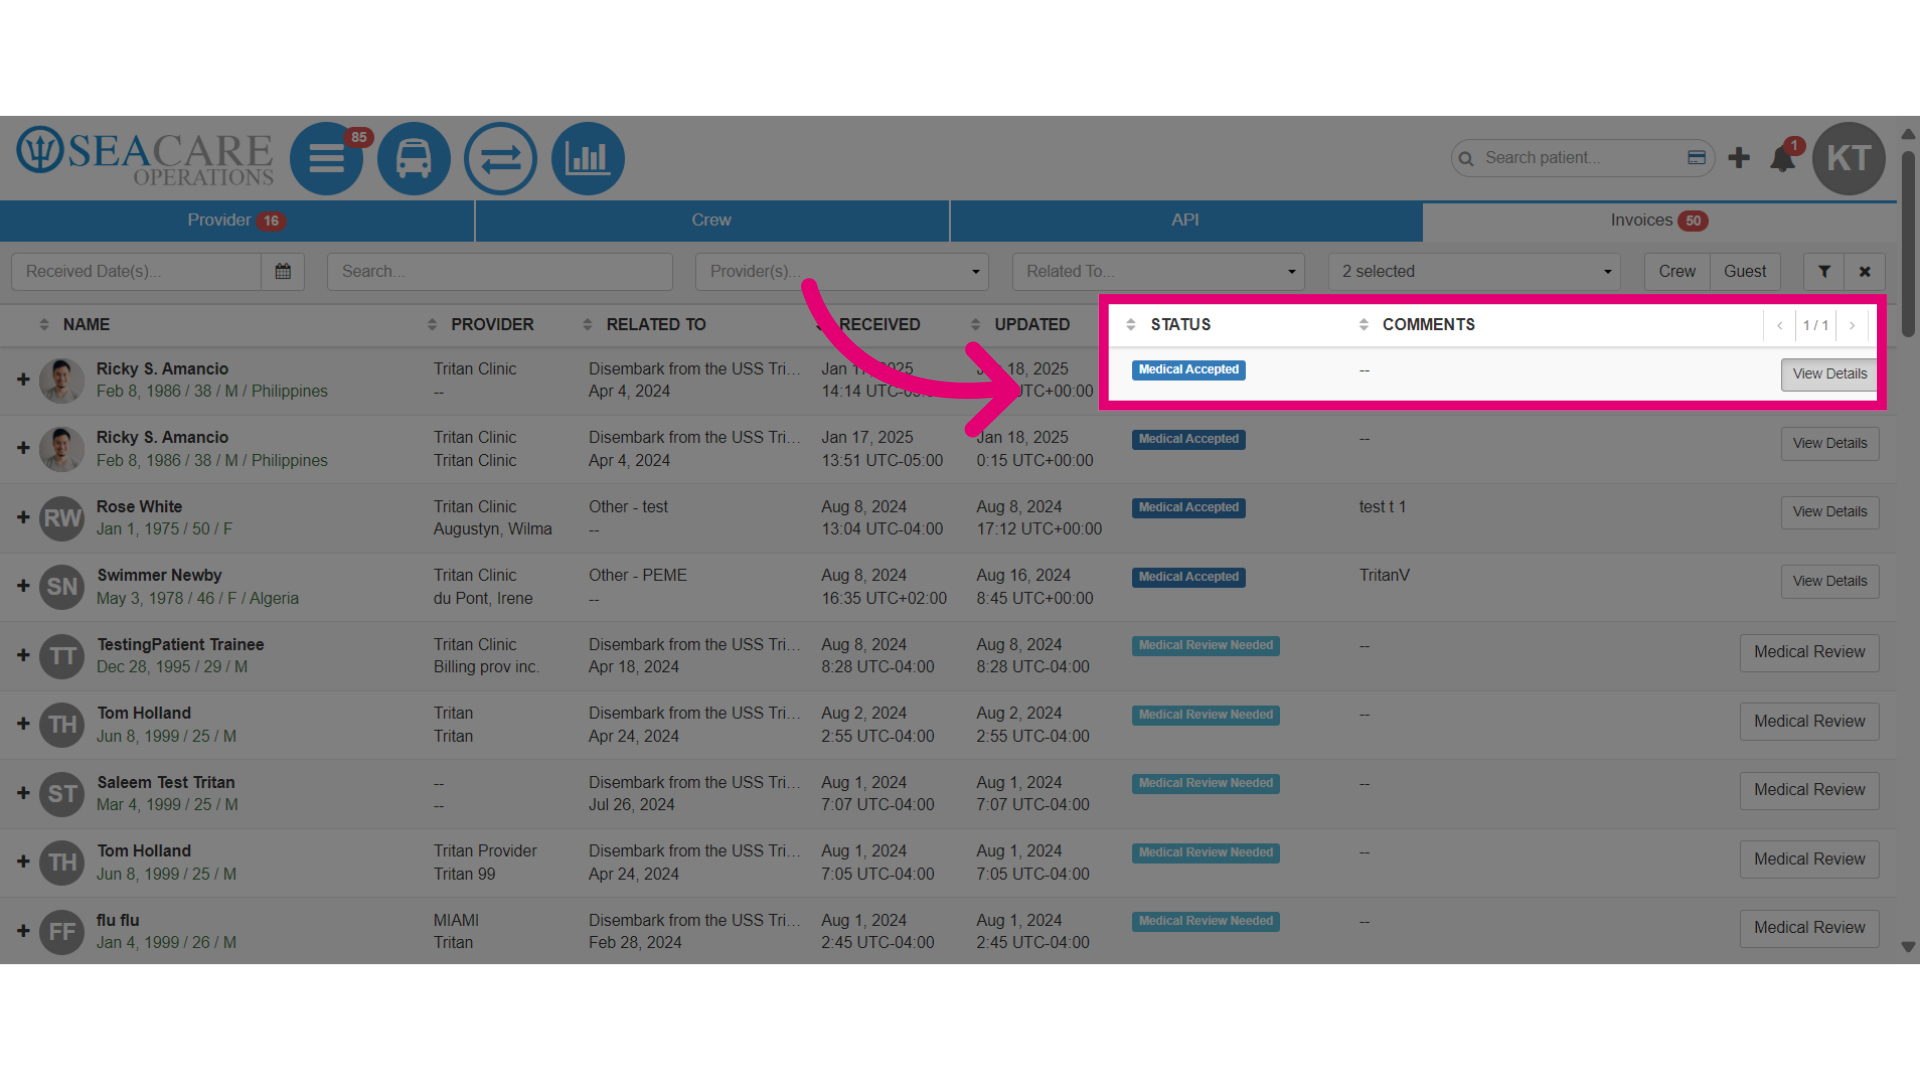Go to the previous page arrow
1920x1080 pixels.
click(x=1780, y=325)
